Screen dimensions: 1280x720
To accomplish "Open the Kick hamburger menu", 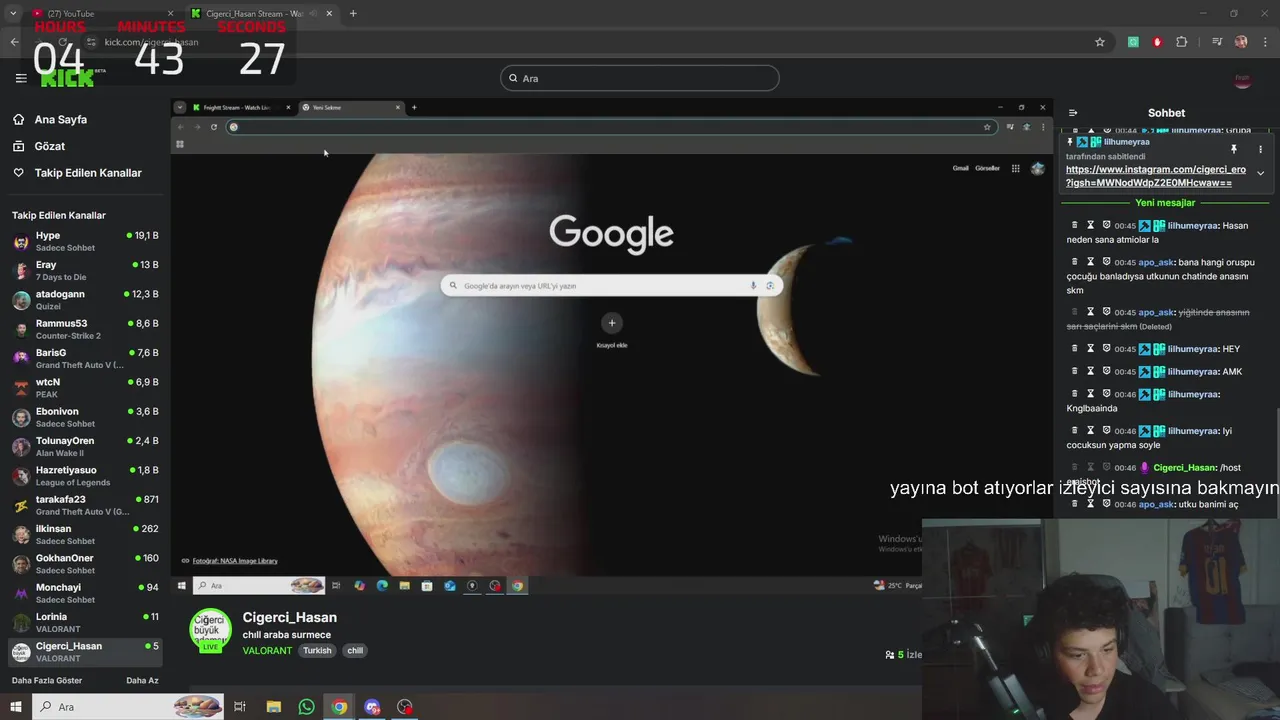I will (x=21, y=78).
